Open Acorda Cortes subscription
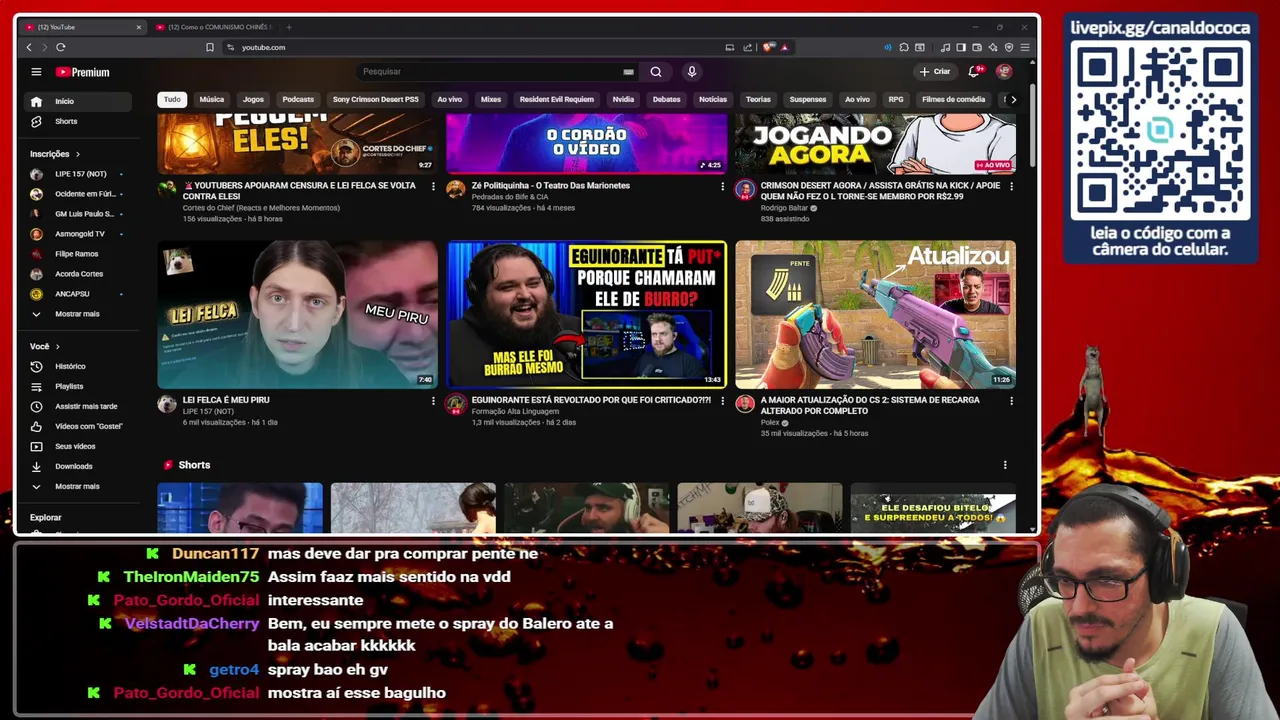Screen dimensions: 1280x720 click(x=77, y=274)
